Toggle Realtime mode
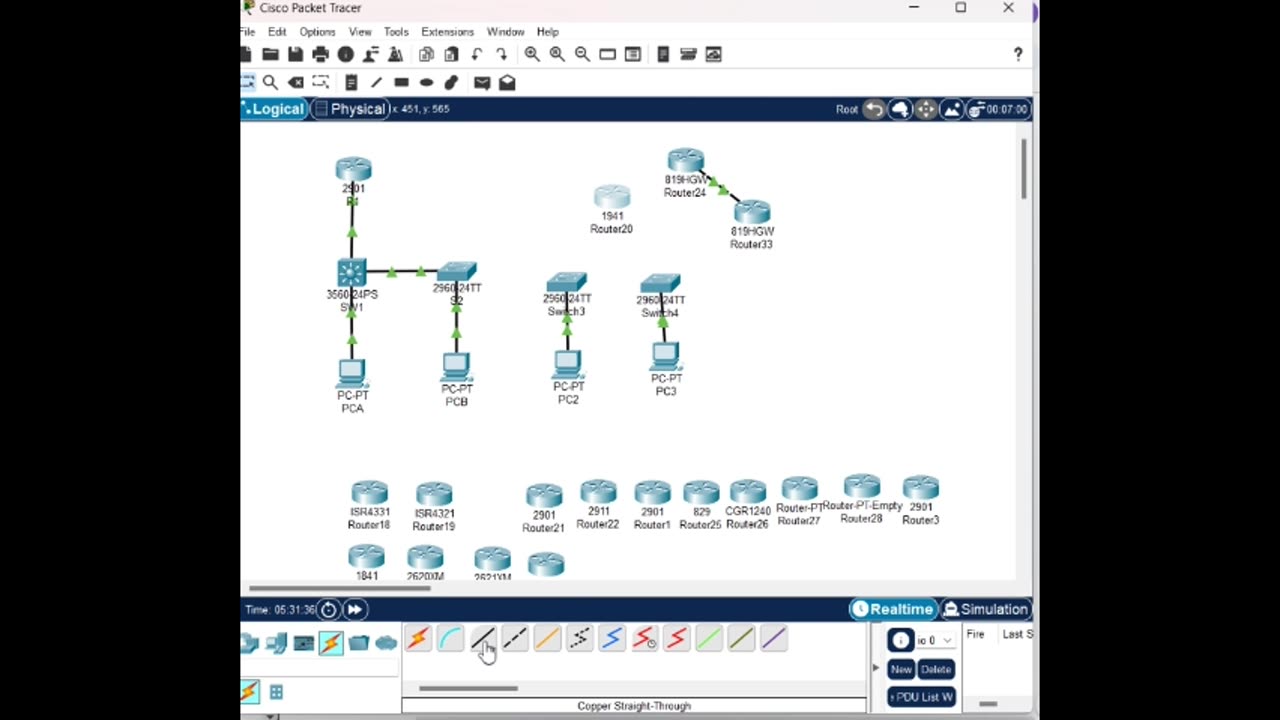1280x720 pixels. [x=893, y=609]
